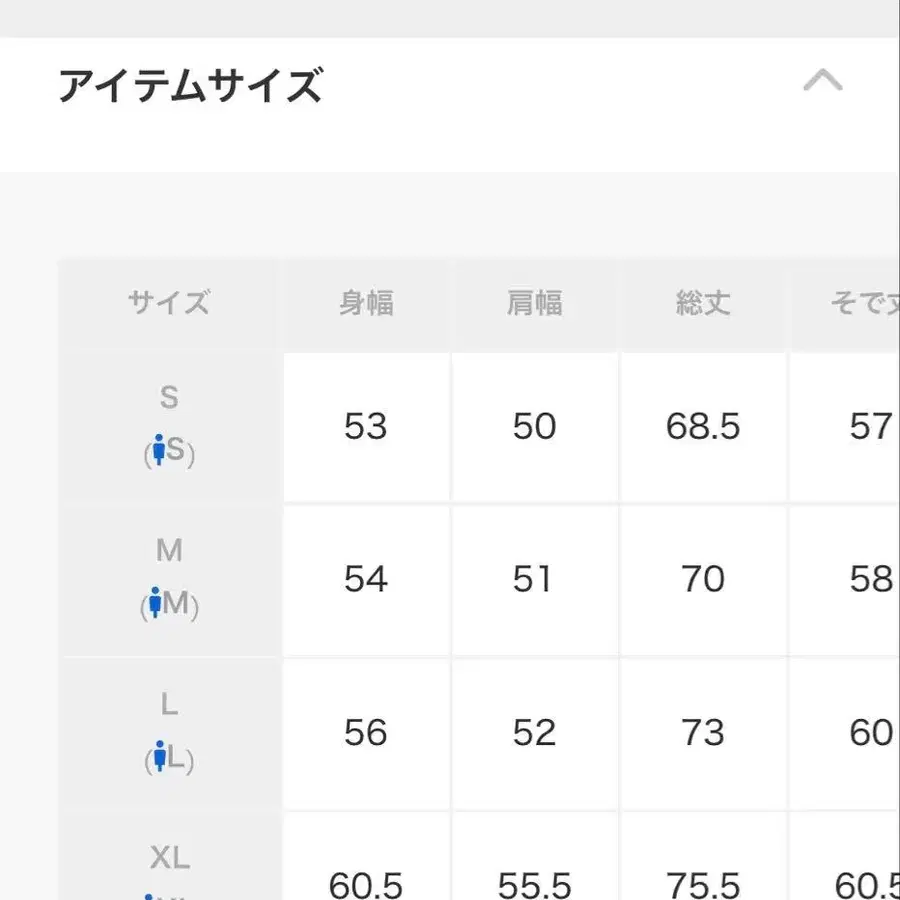Select the S size row
900x900 pixels.
168,425
